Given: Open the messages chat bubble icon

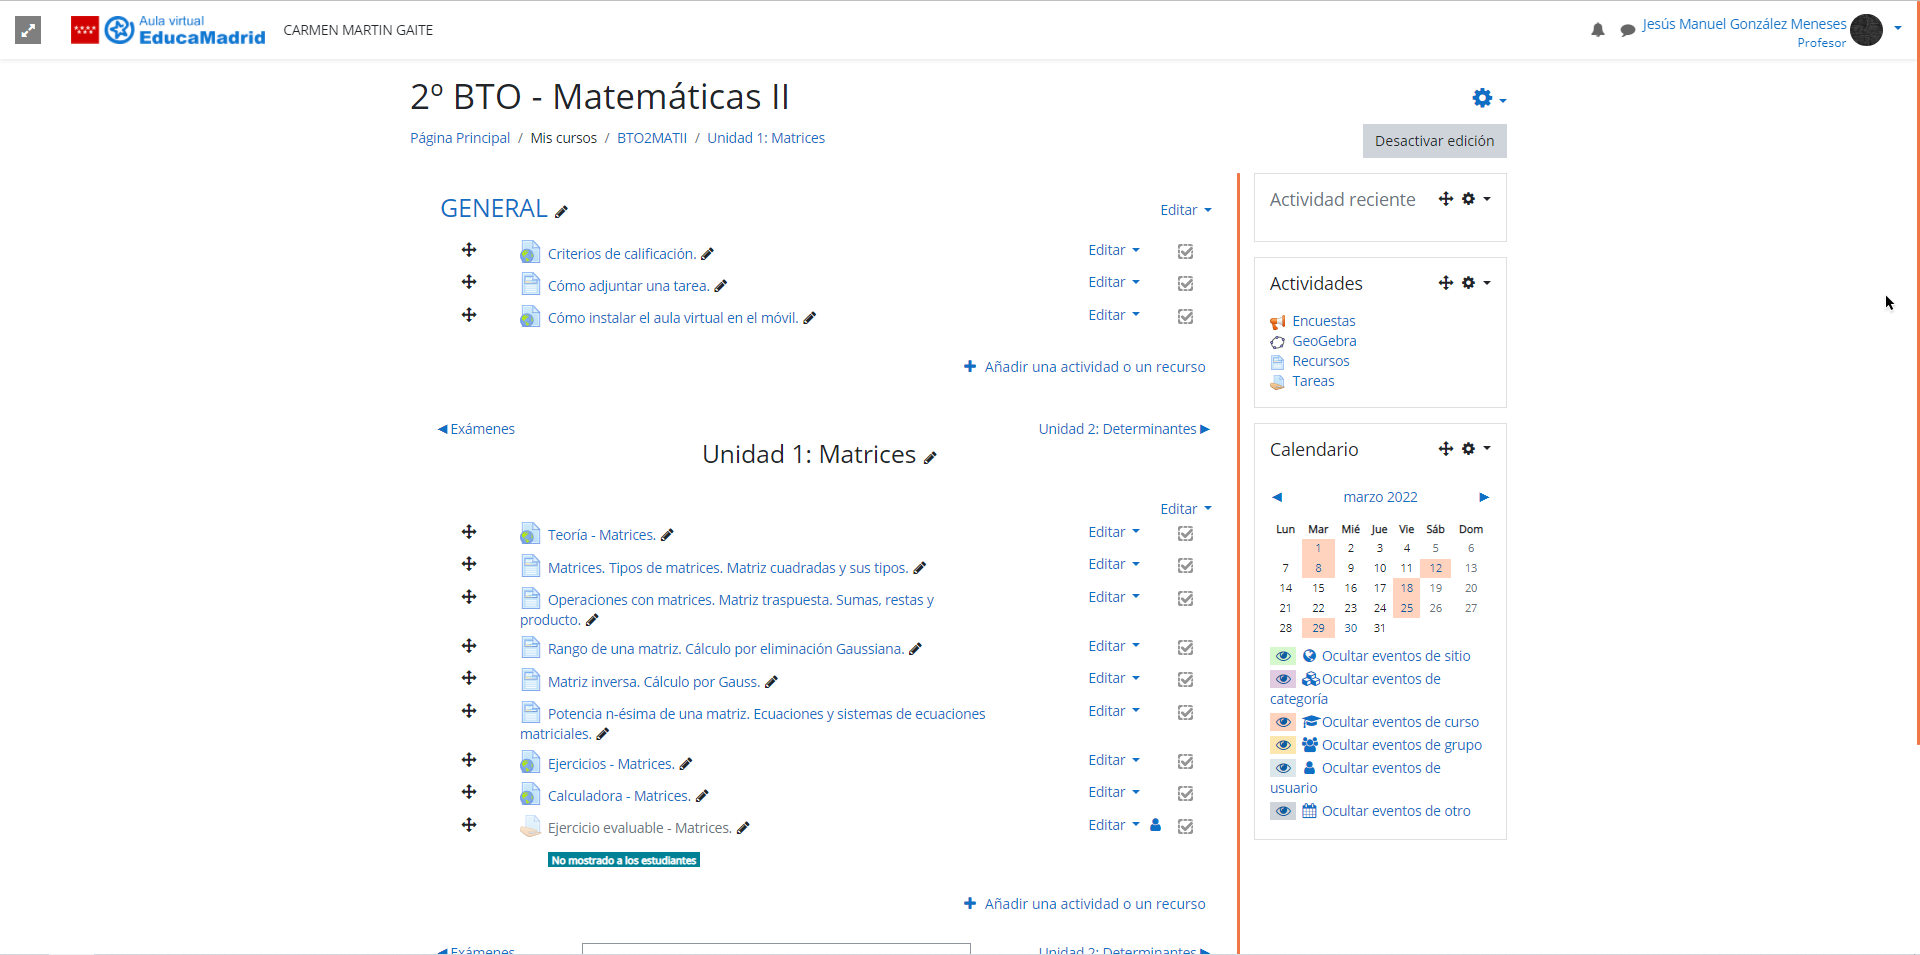Looking at the screenshot, I should pos(1627,30).
